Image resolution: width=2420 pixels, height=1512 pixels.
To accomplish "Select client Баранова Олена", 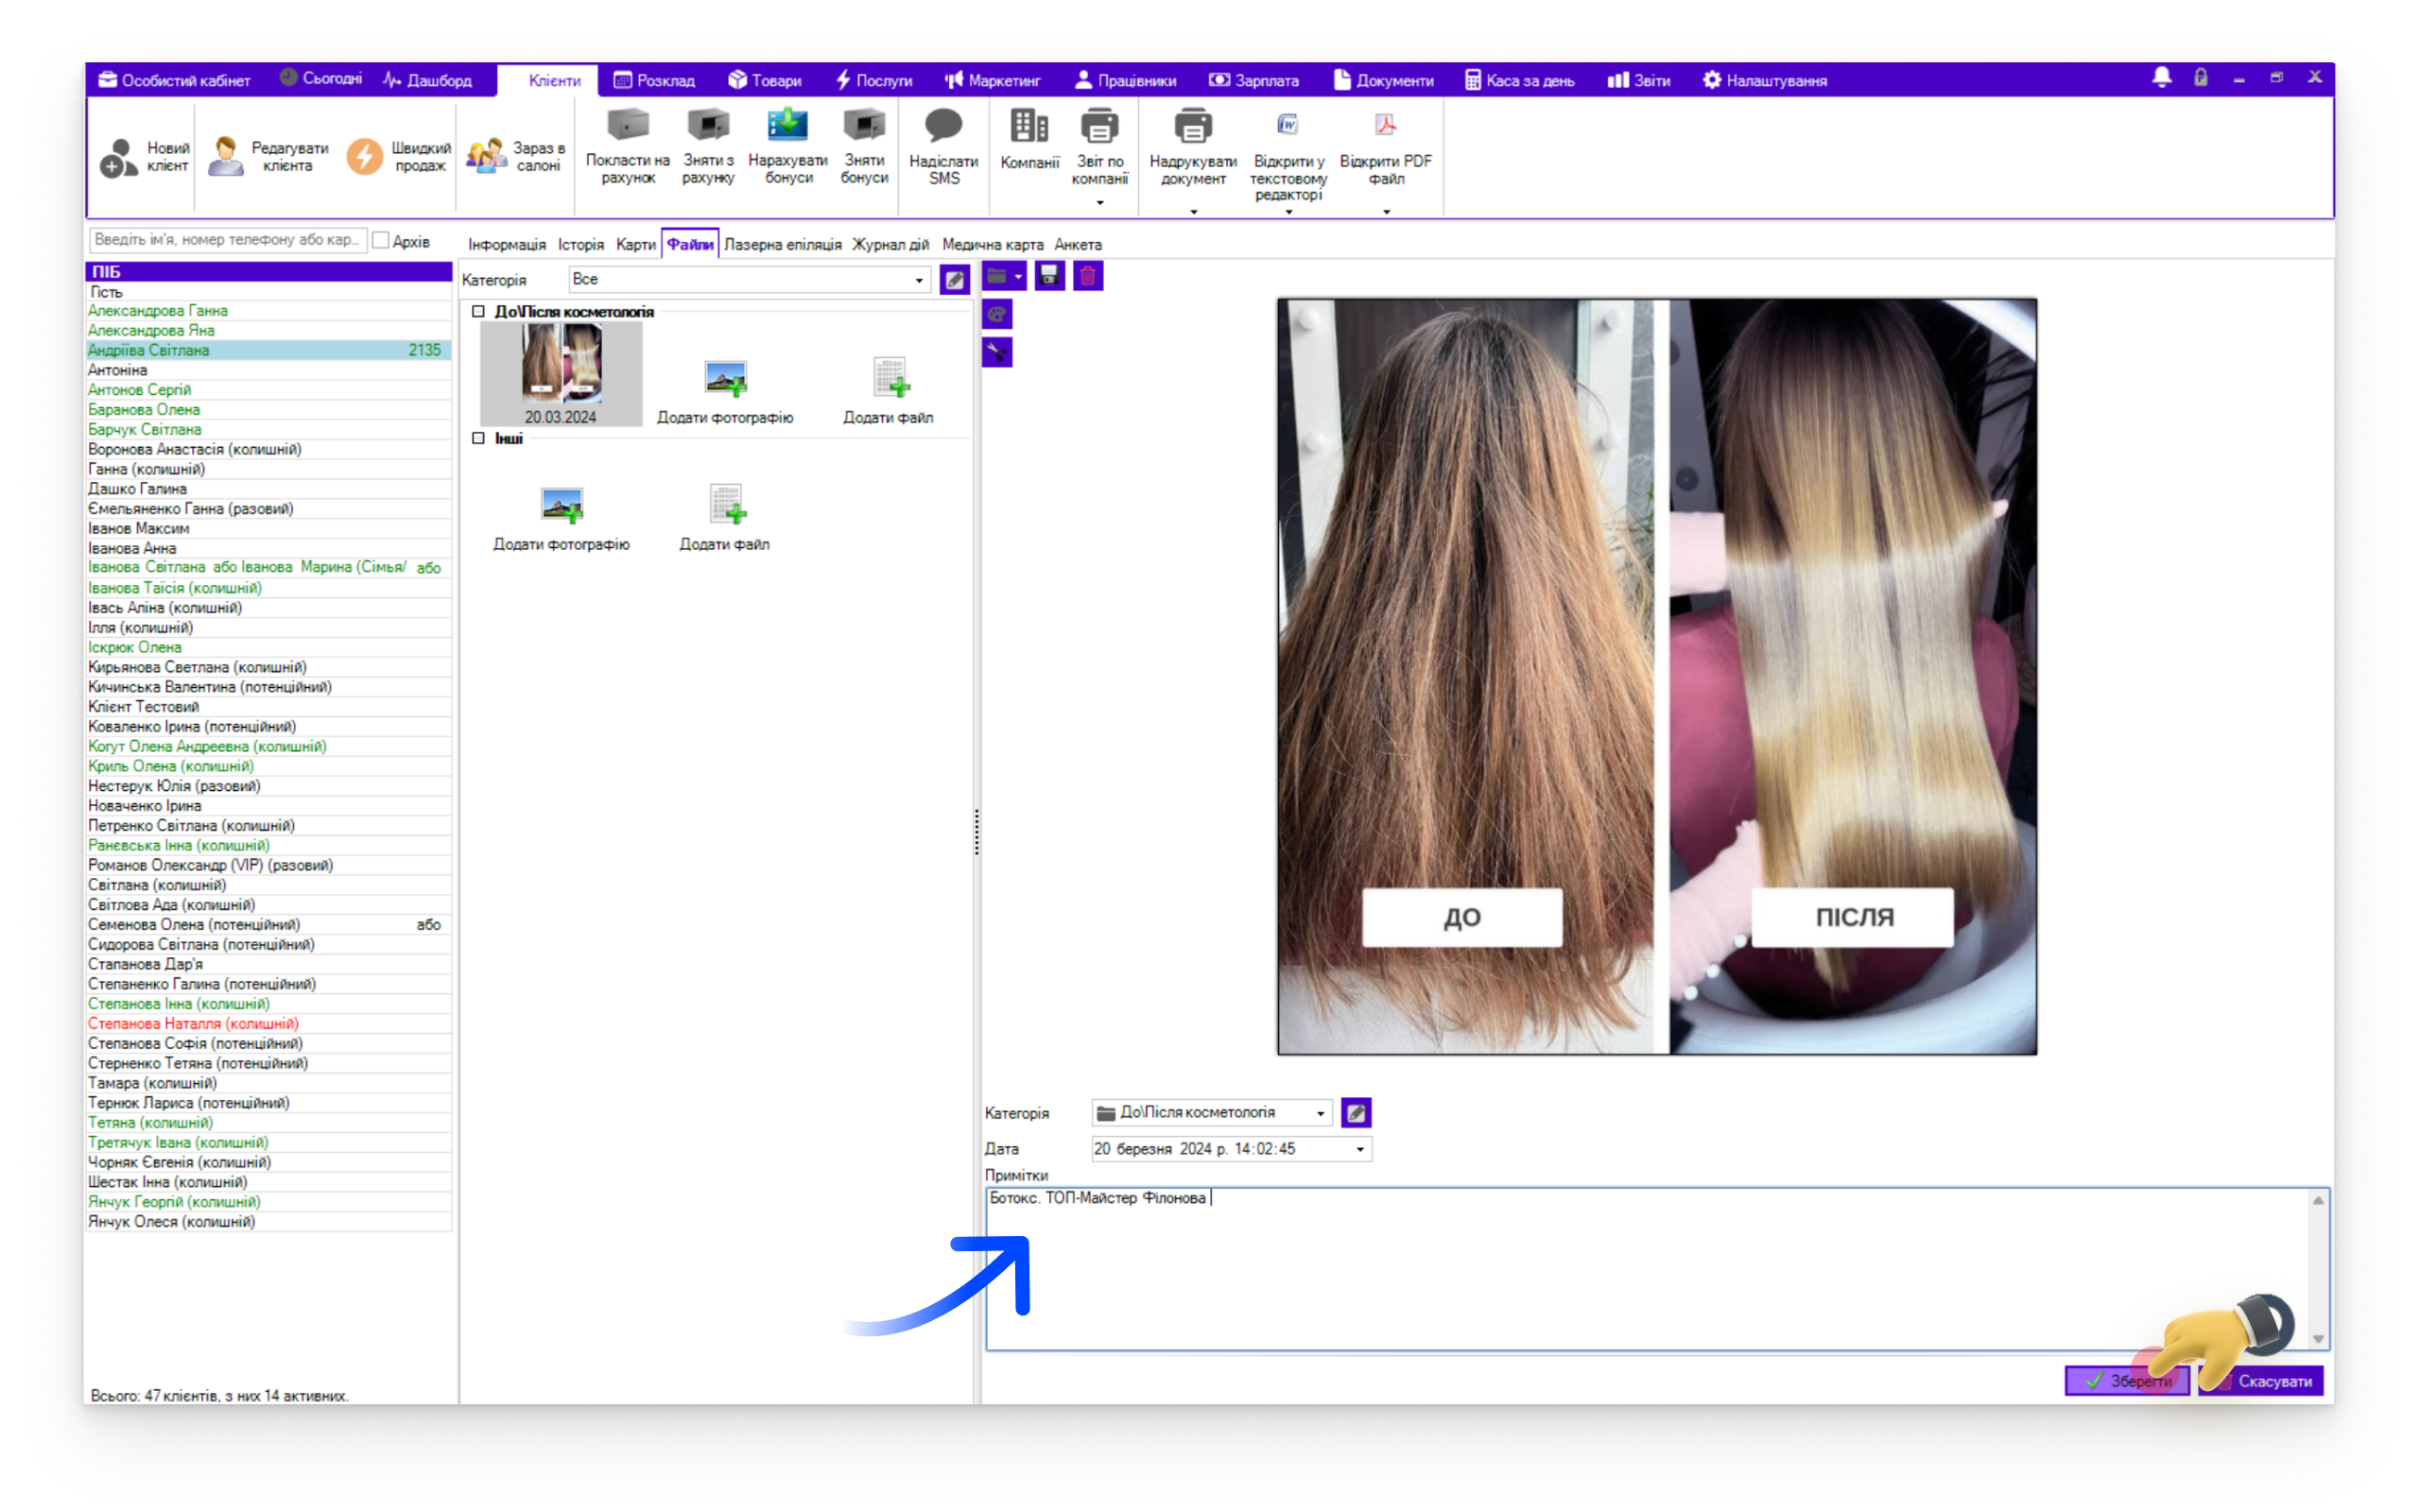I will point(268,409).
